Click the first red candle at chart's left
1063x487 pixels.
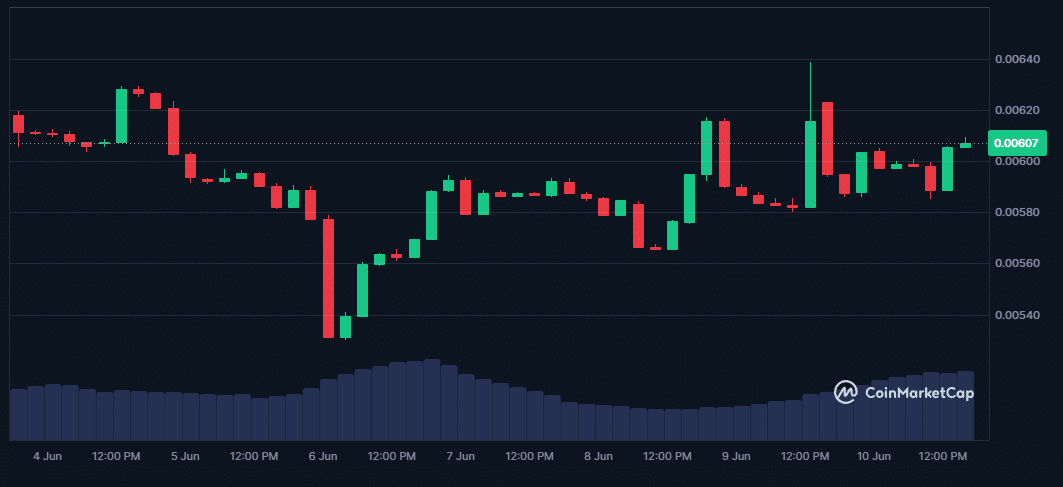(18, 123)
